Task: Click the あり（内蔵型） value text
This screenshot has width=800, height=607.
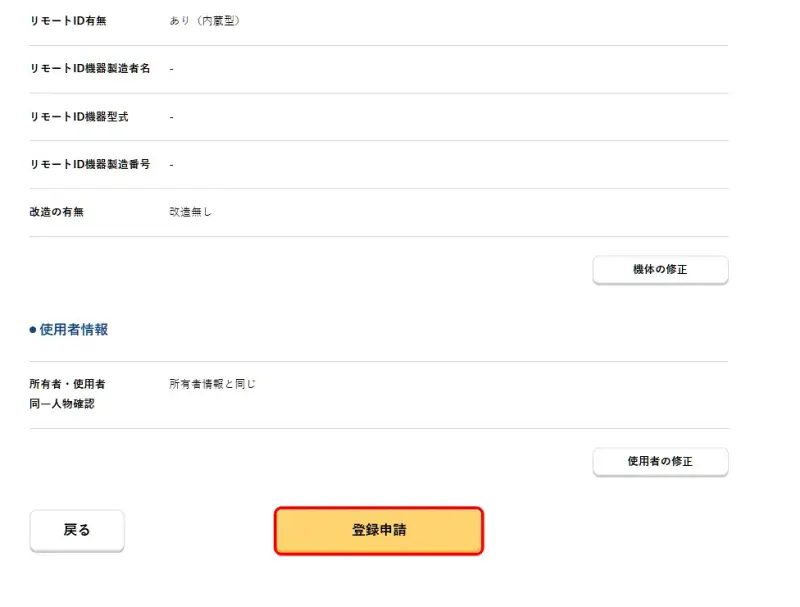Action: tap(204, 20)
